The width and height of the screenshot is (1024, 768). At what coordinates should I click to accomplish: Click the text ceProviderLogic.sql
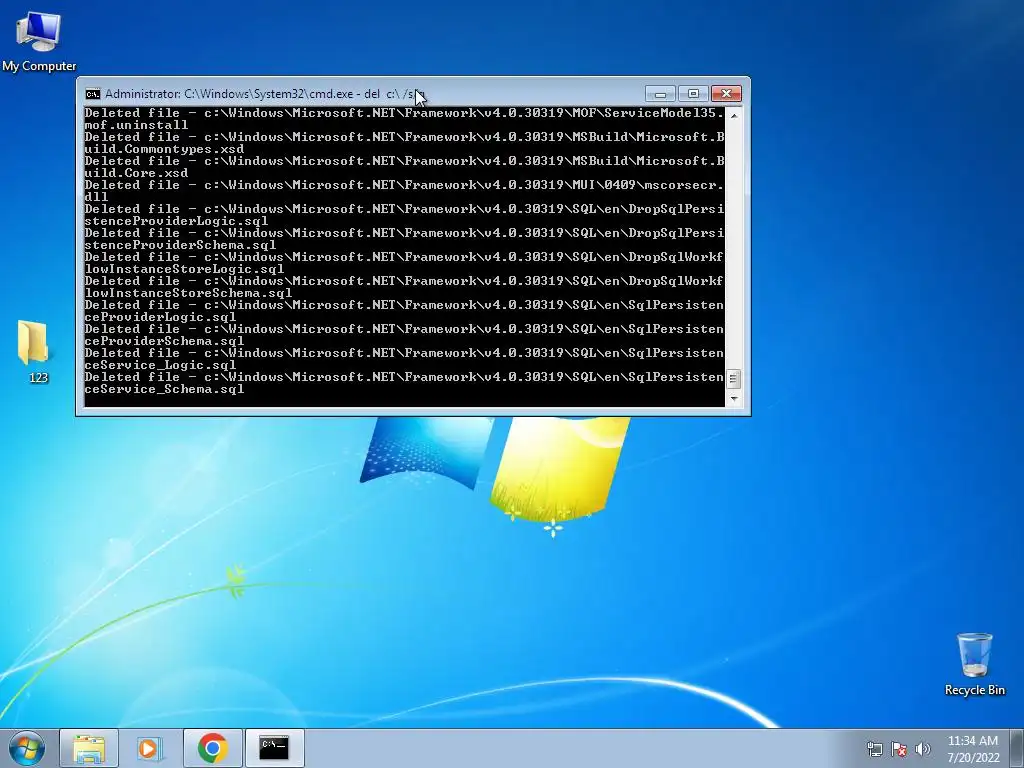pos(160,317)
